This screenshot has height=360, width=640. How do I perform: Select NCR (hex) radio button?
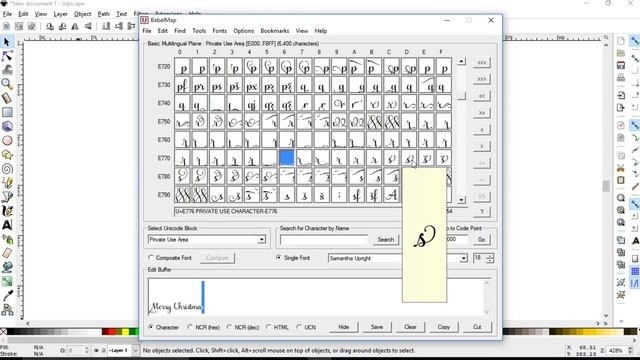point(190,327)
